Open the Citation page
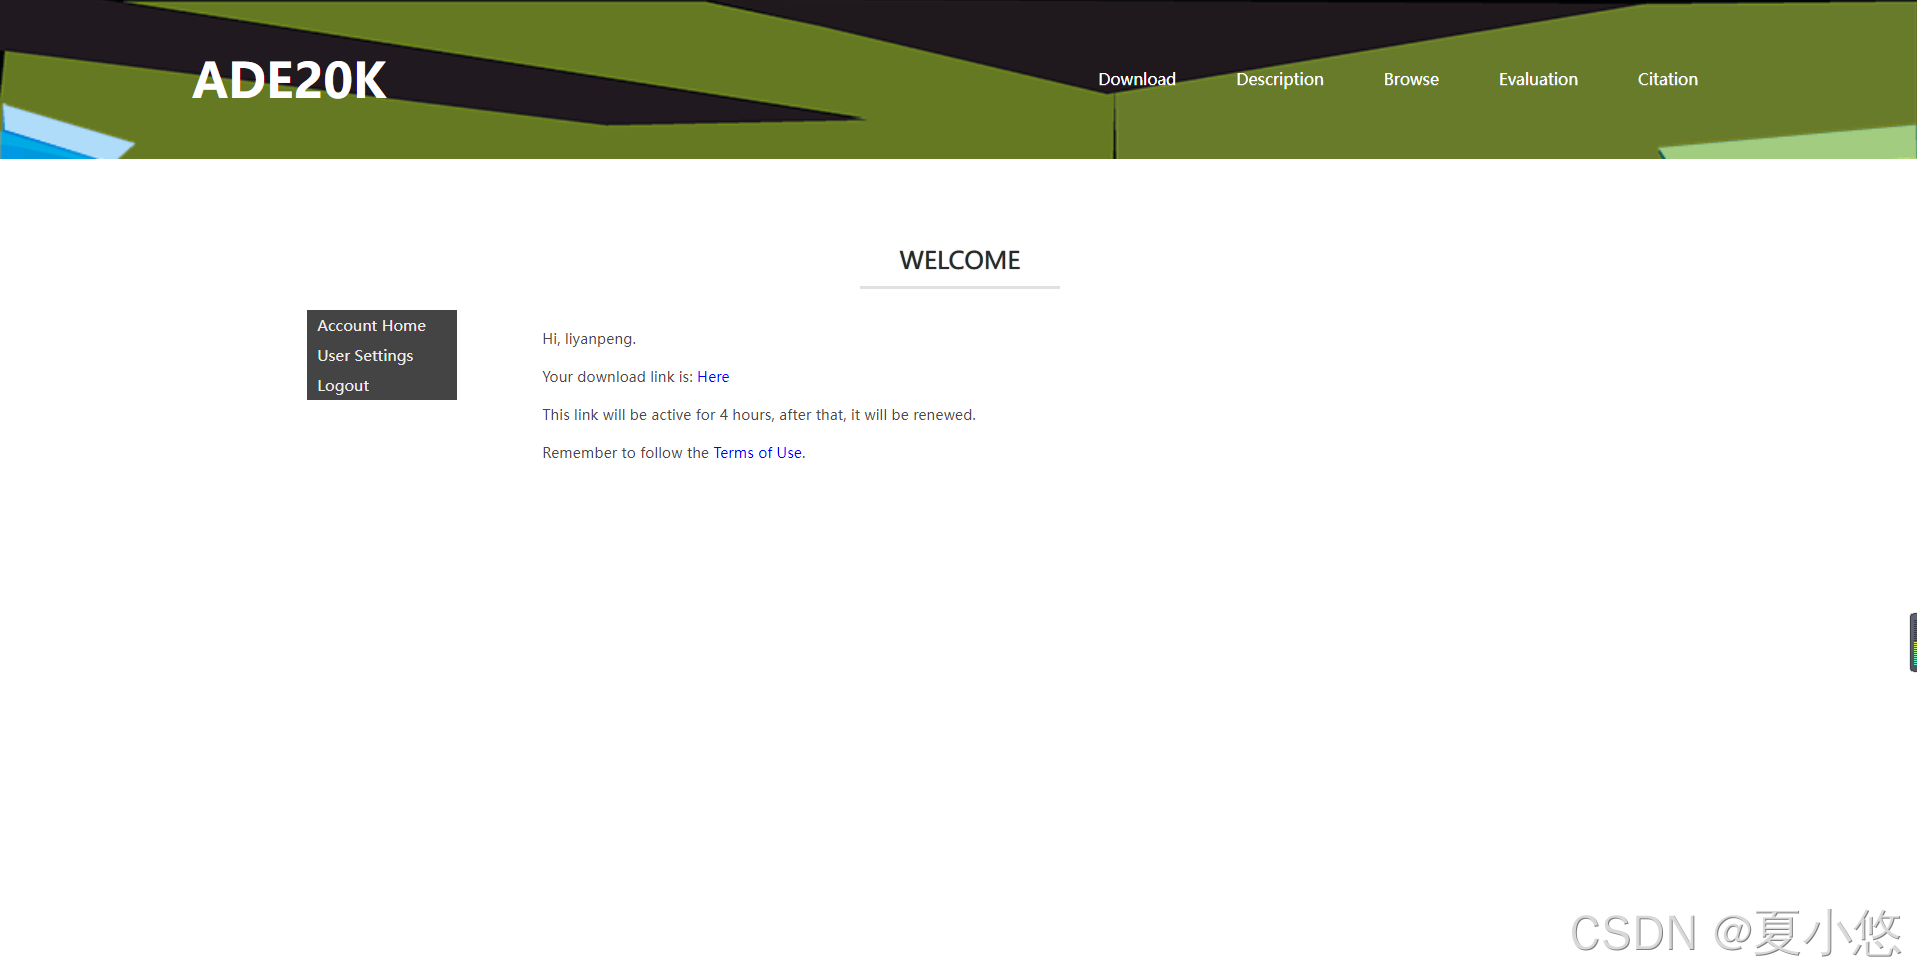Viewport: 1917px width, 966px height. [1667, 79]
